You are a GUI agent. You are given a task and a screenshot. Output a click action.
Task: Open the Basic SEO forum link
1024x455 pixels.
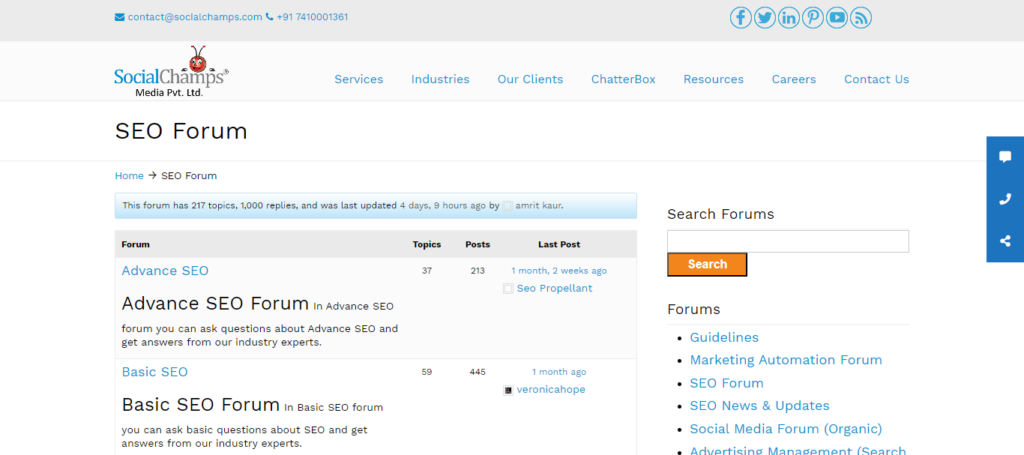point(155,372)
